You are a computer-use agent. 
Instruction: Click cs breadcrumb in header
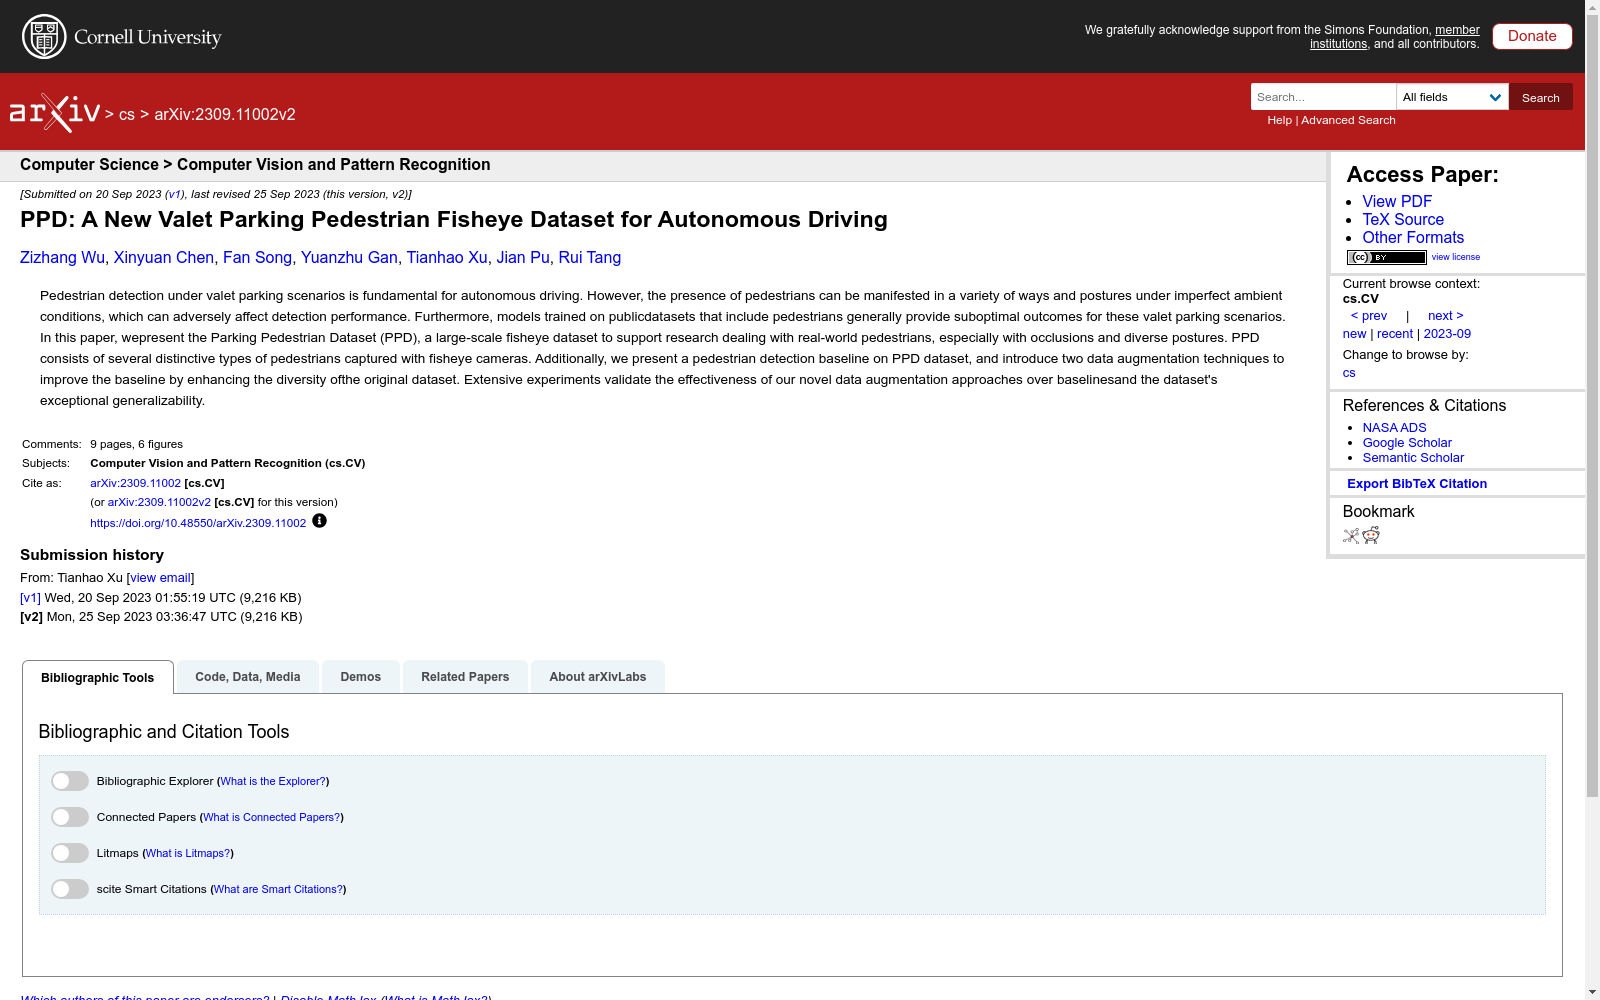[127, 114]
